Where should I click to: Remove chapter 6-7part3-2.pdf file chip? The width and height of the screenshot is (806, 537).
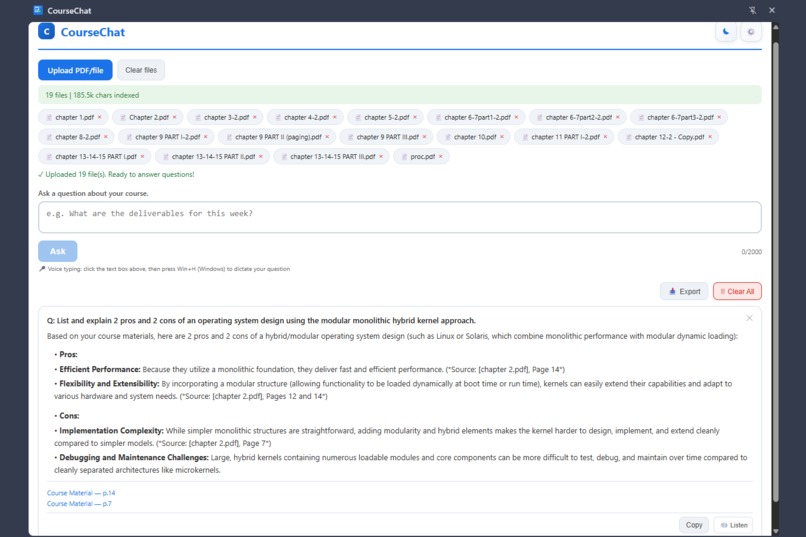point(719,118)
